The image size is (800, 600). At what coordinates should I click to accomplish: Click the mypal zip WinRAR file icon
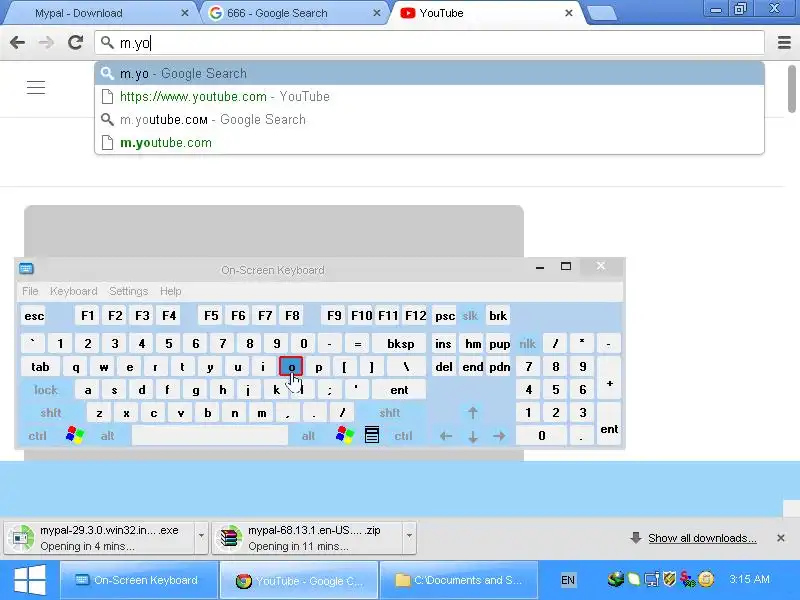230,538
